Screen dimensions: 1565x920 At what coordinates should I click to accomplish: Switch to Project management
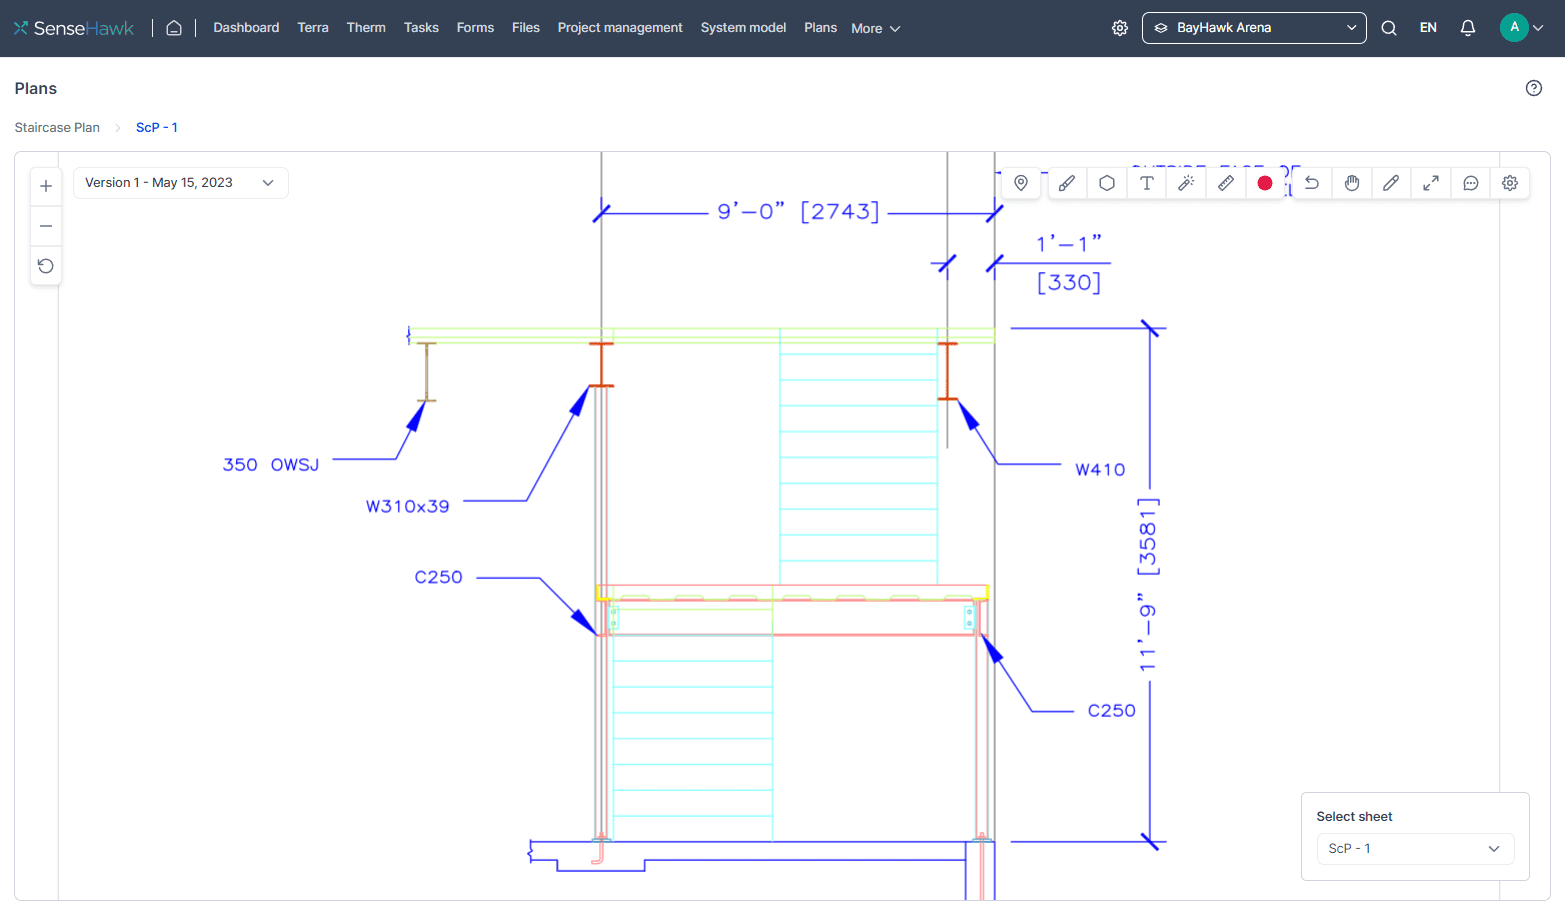pyautogui.click(x=620, y=27)
